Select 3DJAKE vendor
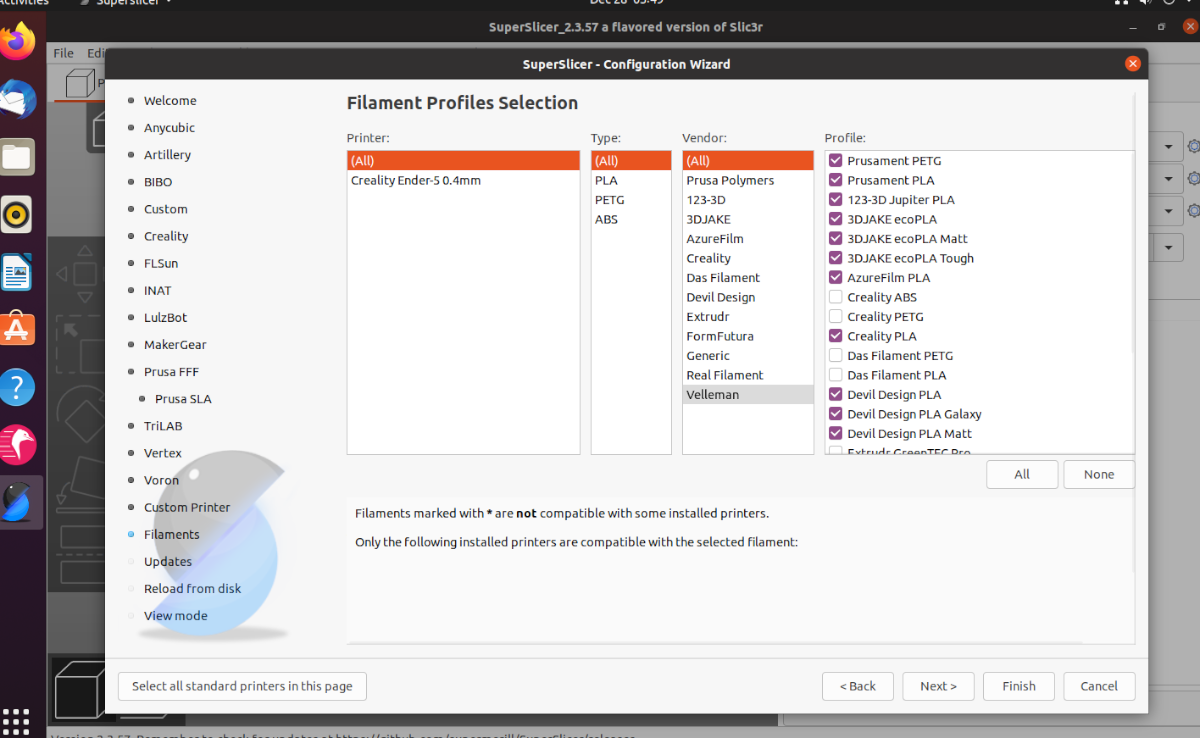The image size is (1200, 738). coord(748,219)
